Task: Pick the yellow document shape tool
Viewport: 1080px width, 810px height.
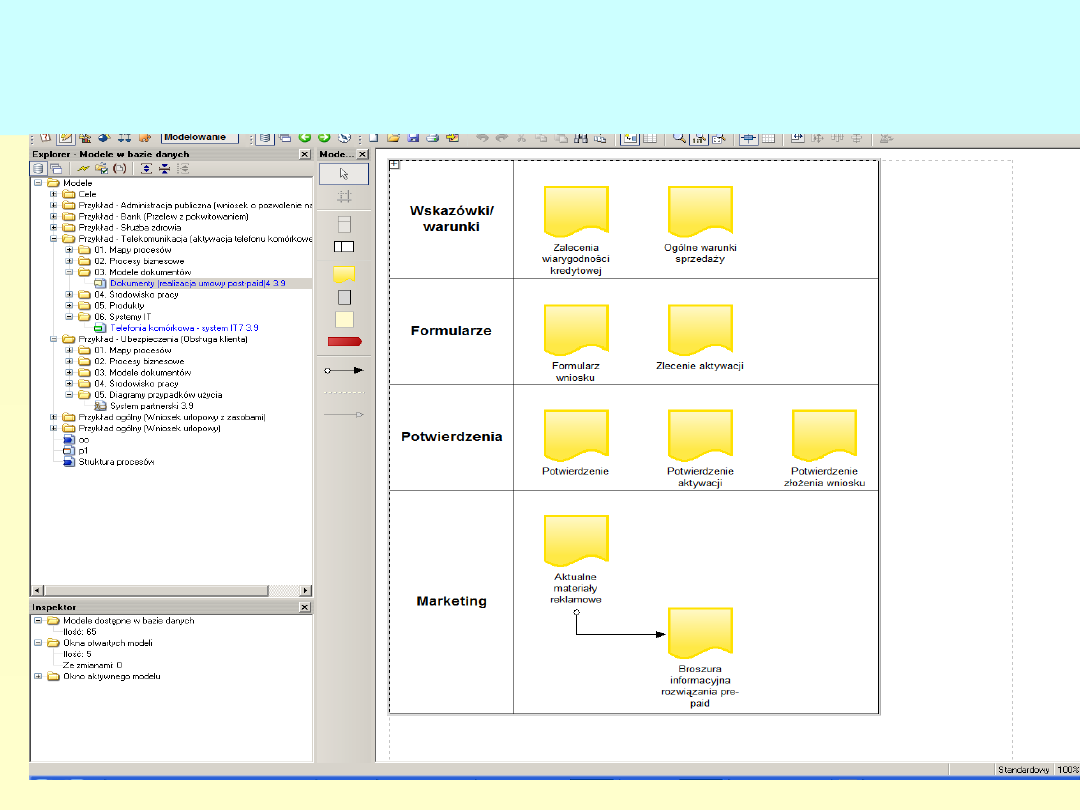Action: [x=343, y=273]
